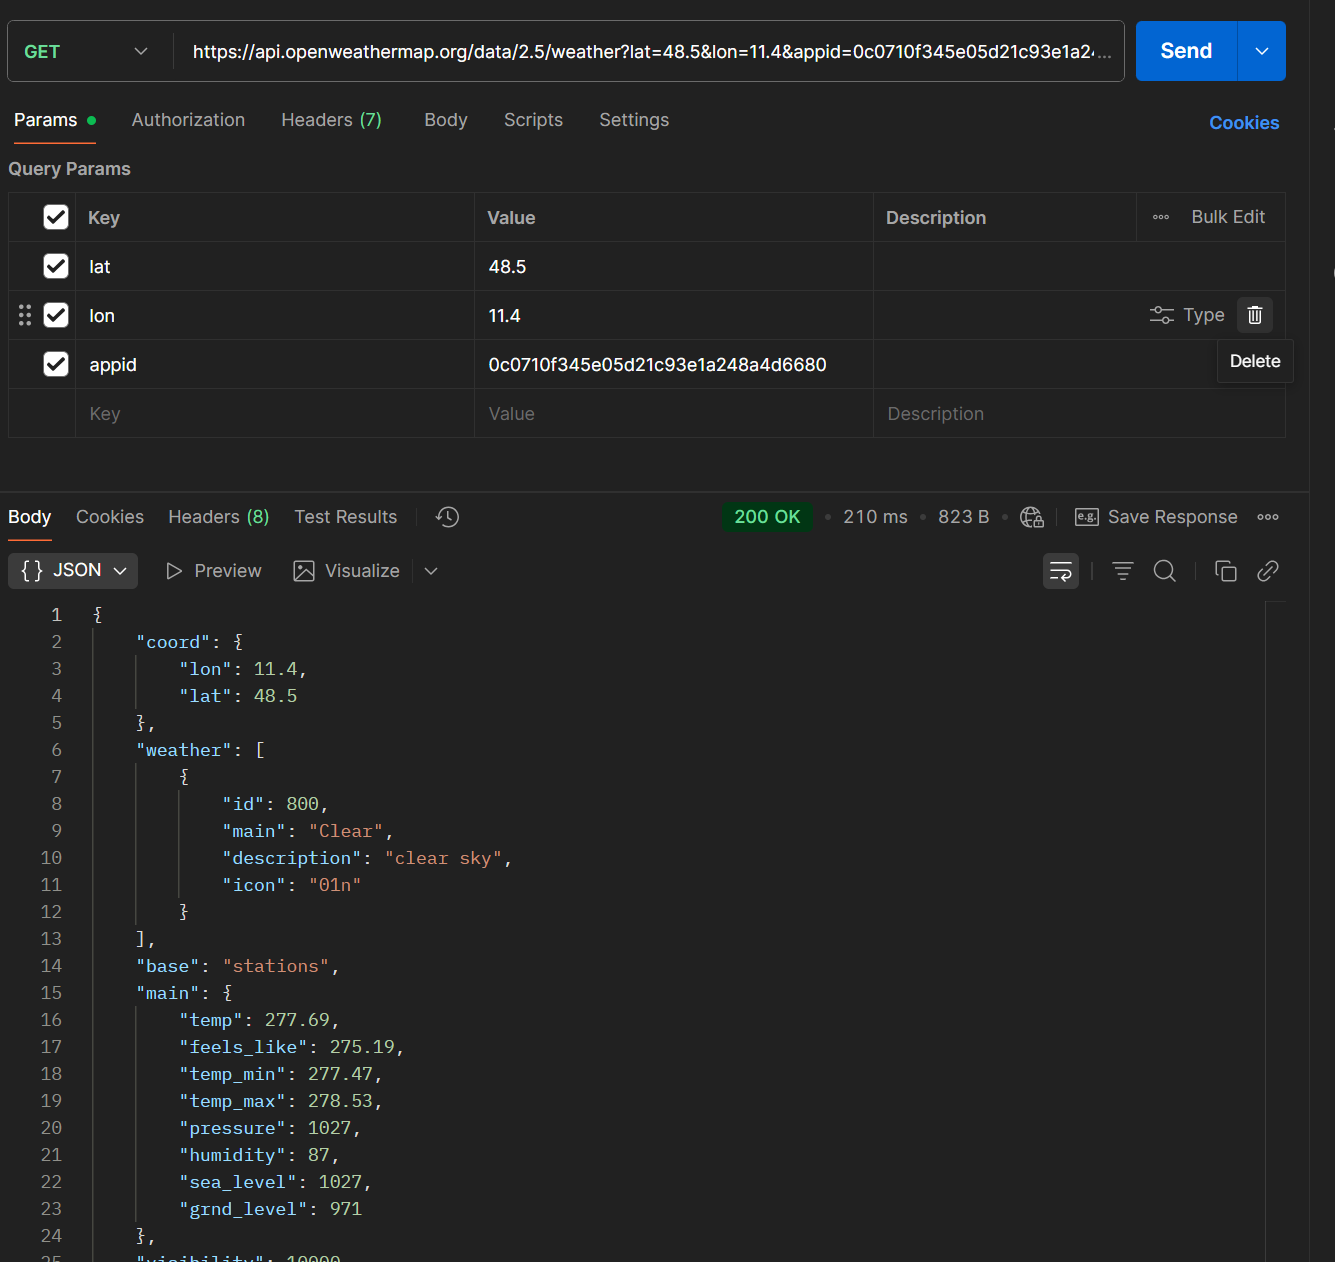Click the filter response icon
The width and height of the screenshot is (1335, 1262).
point(1122,571)
